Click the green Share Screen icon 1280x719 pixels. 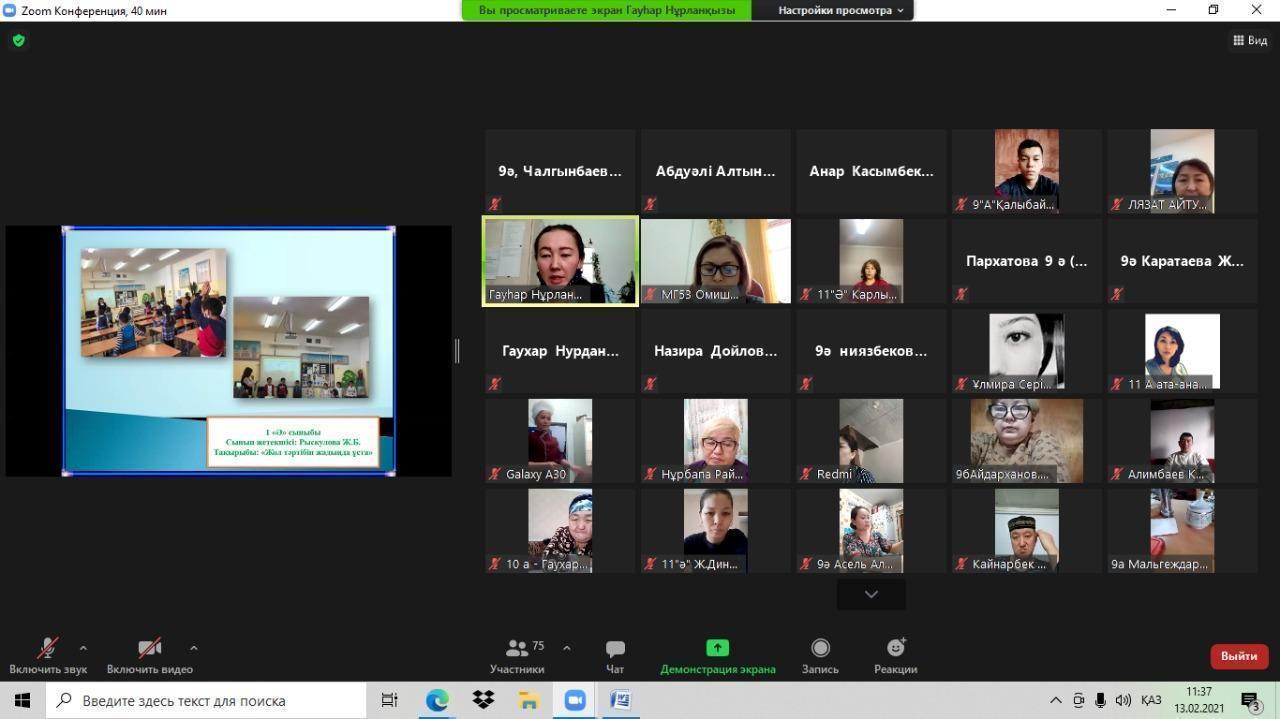[x=717, y=648]
